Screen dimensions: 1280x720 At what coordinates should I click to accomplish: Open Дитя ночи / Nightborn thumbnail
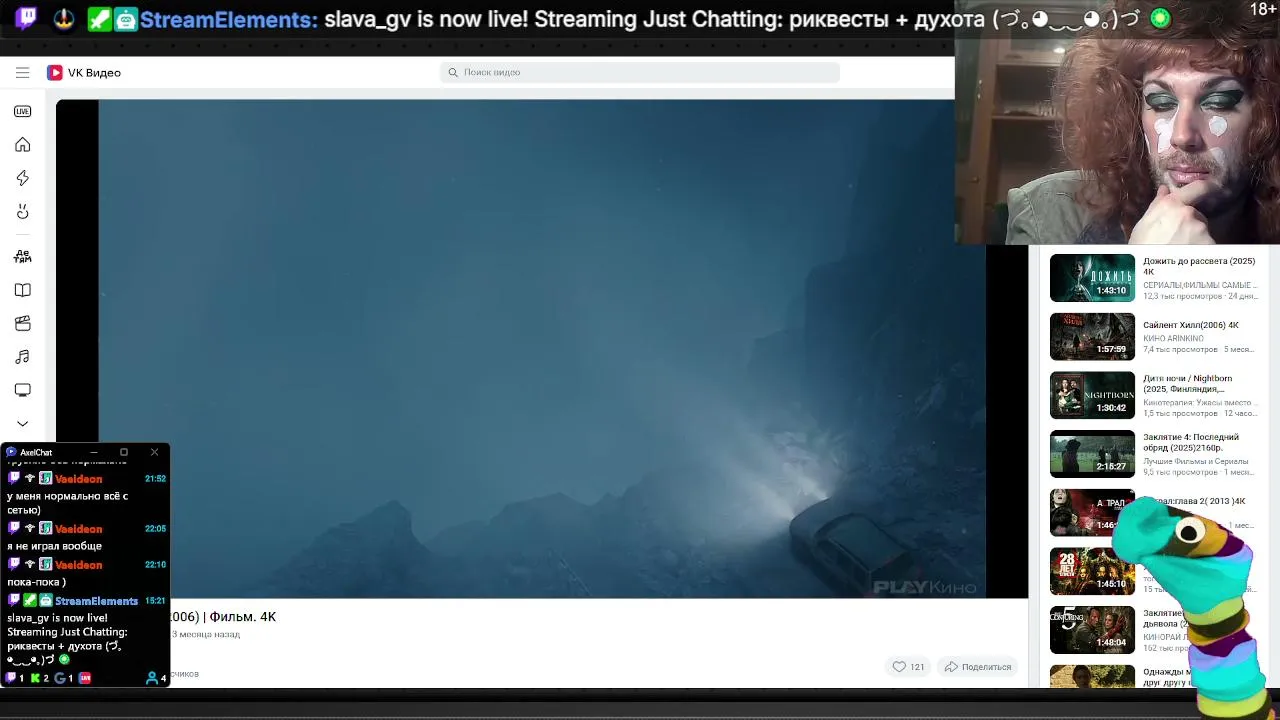pos(1092,395)
